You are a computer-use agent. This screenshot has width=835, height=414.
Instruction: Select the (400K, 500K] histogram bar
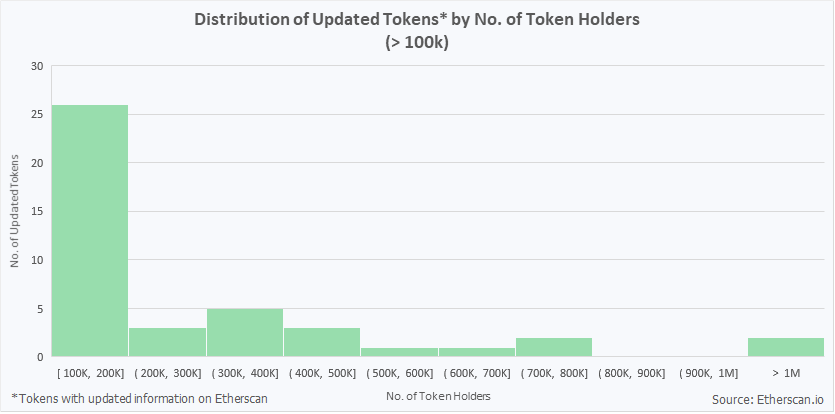[322, 342]
